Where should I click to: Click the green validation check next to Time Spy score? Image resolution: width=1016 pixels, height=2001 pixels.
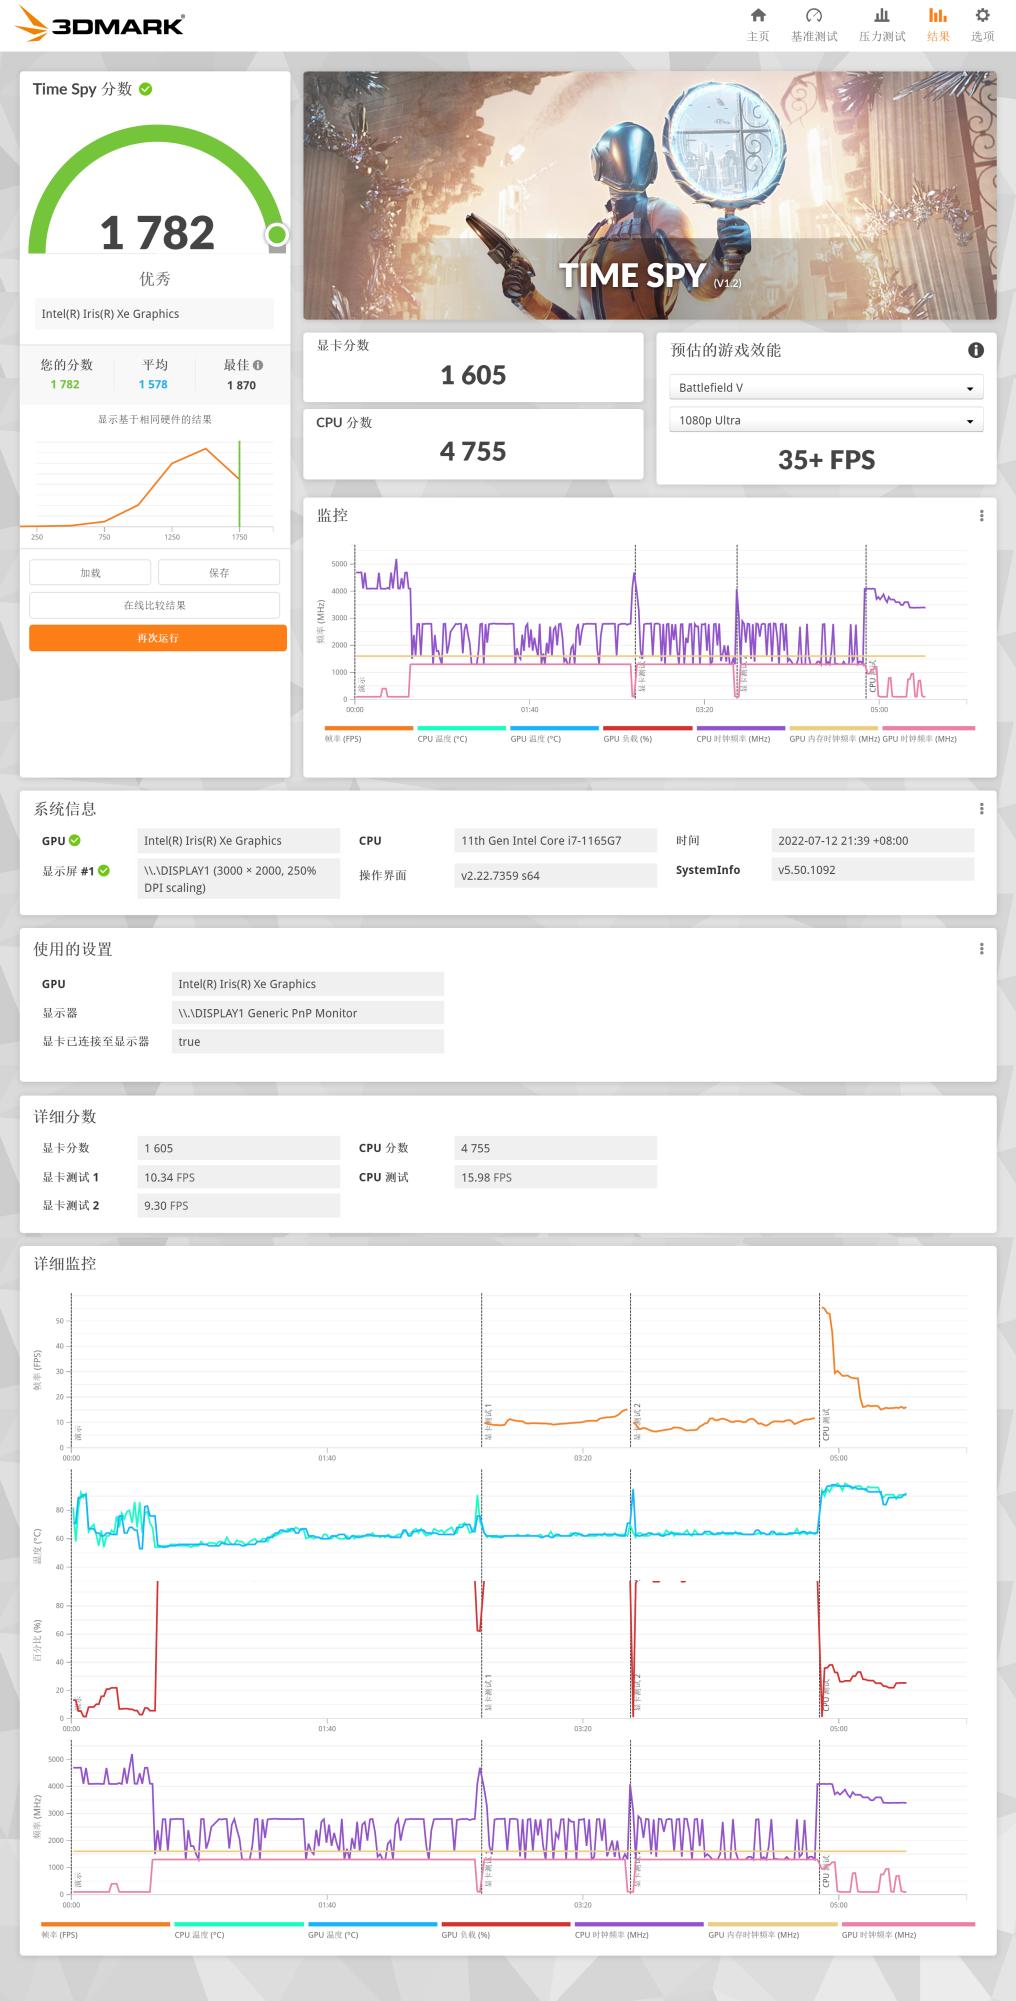(x=146, y=89)
